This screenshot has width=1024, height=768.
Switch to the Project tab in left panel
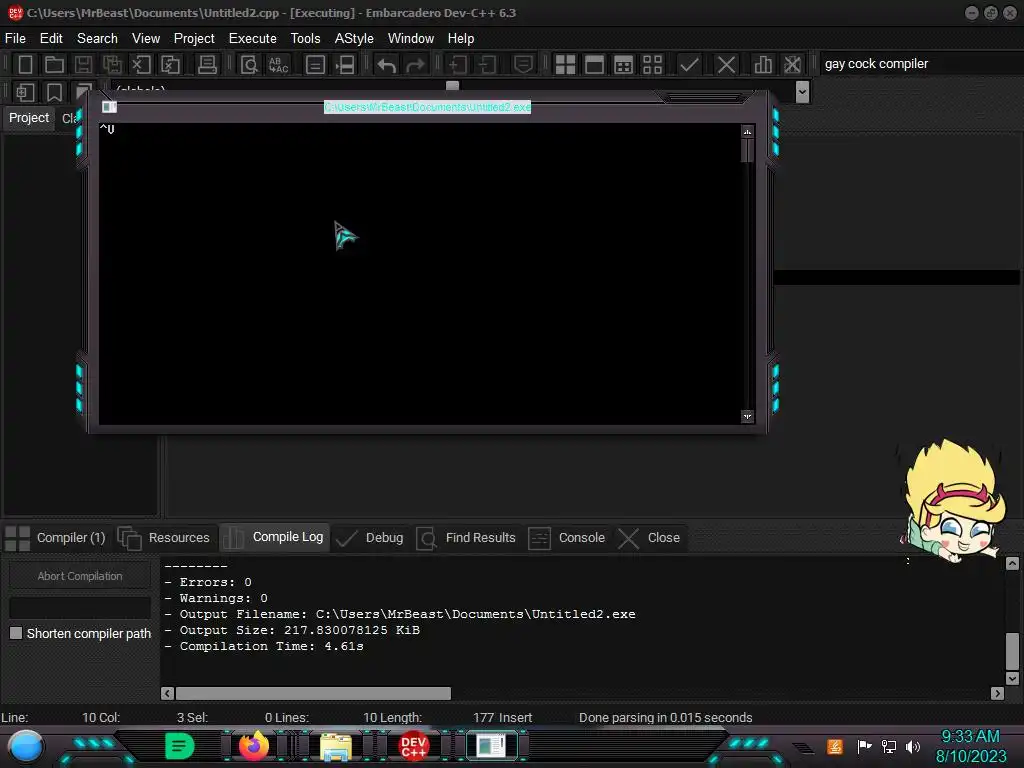(29, 118)
